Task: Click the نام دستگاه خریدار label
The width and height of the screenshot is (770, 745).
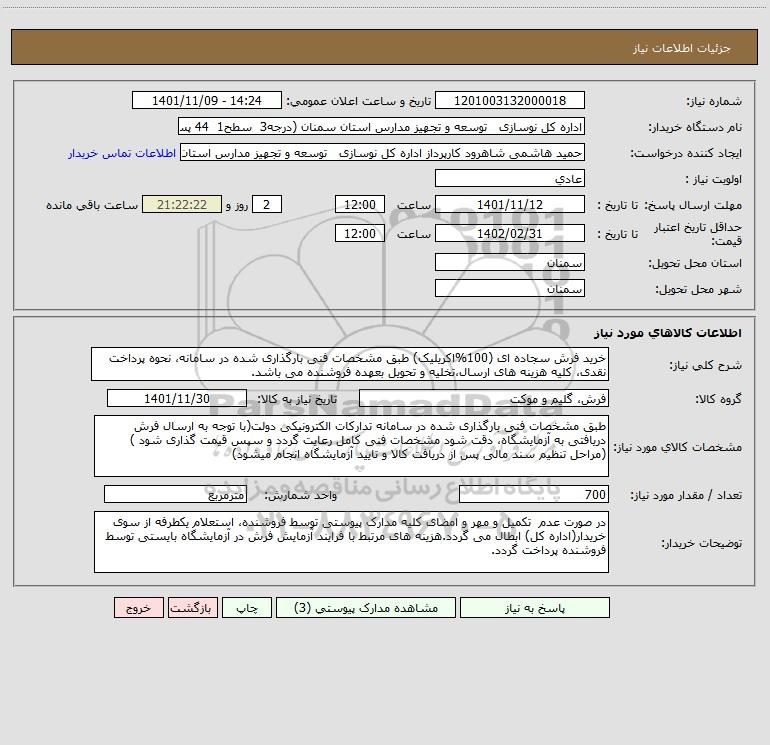Action: click(x=695, y=127)
